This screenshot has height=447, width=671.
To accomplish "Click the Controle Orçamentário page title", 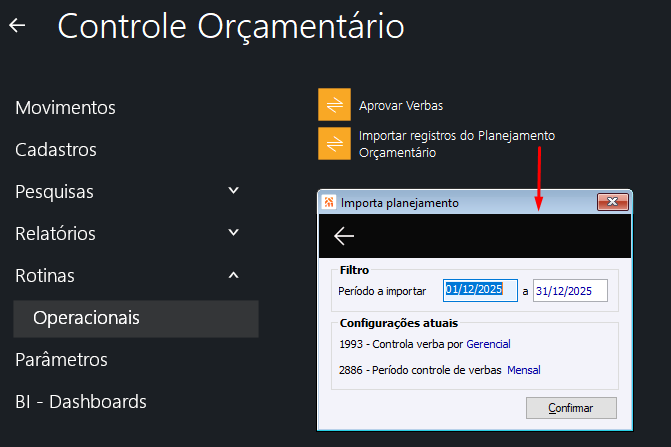I will point(231,27).
